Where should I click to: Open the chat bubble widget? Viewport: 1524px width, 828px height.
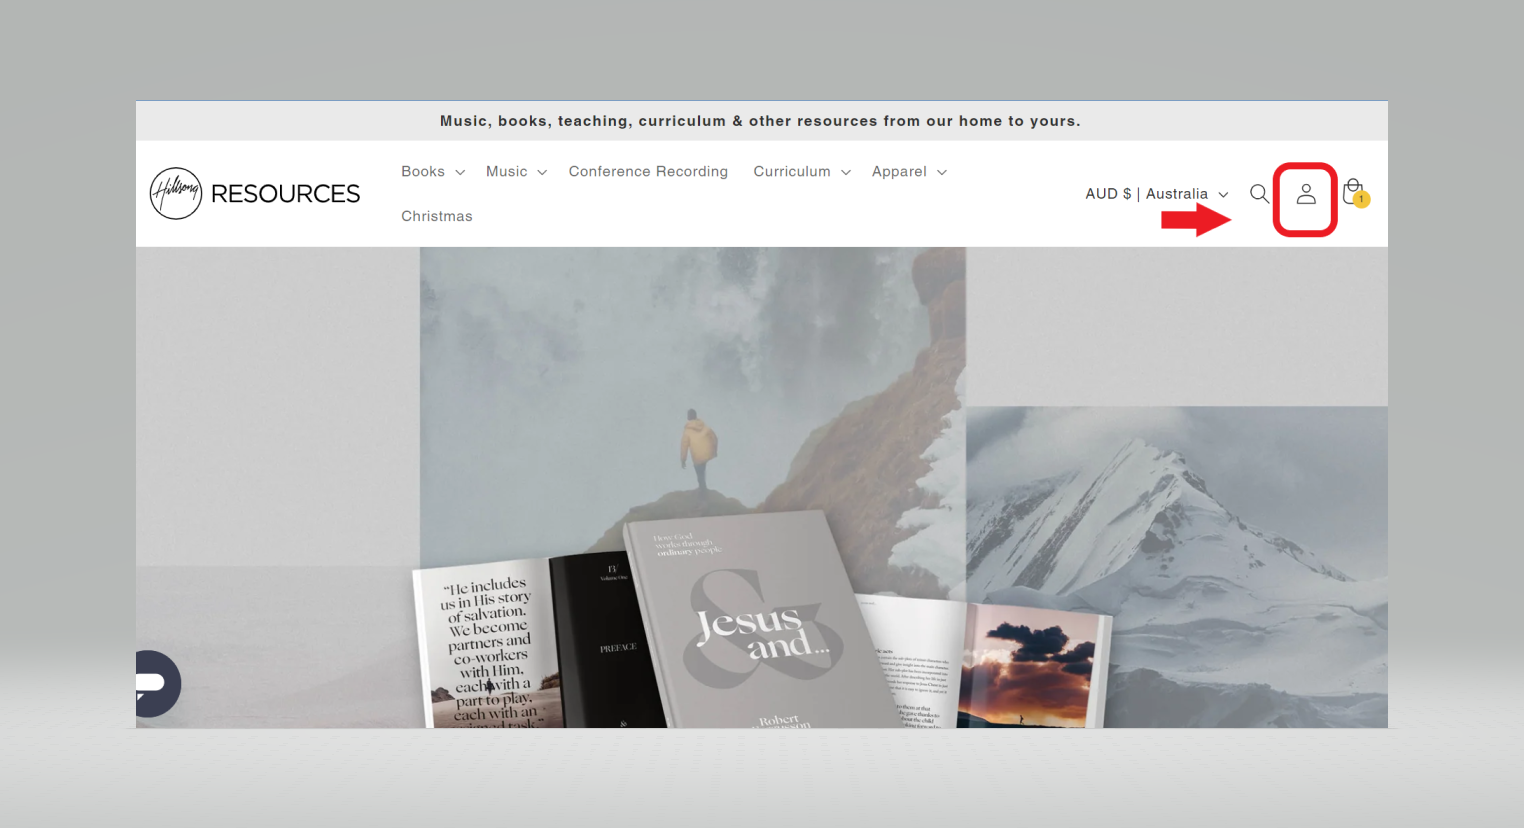[x=156, y=684]
